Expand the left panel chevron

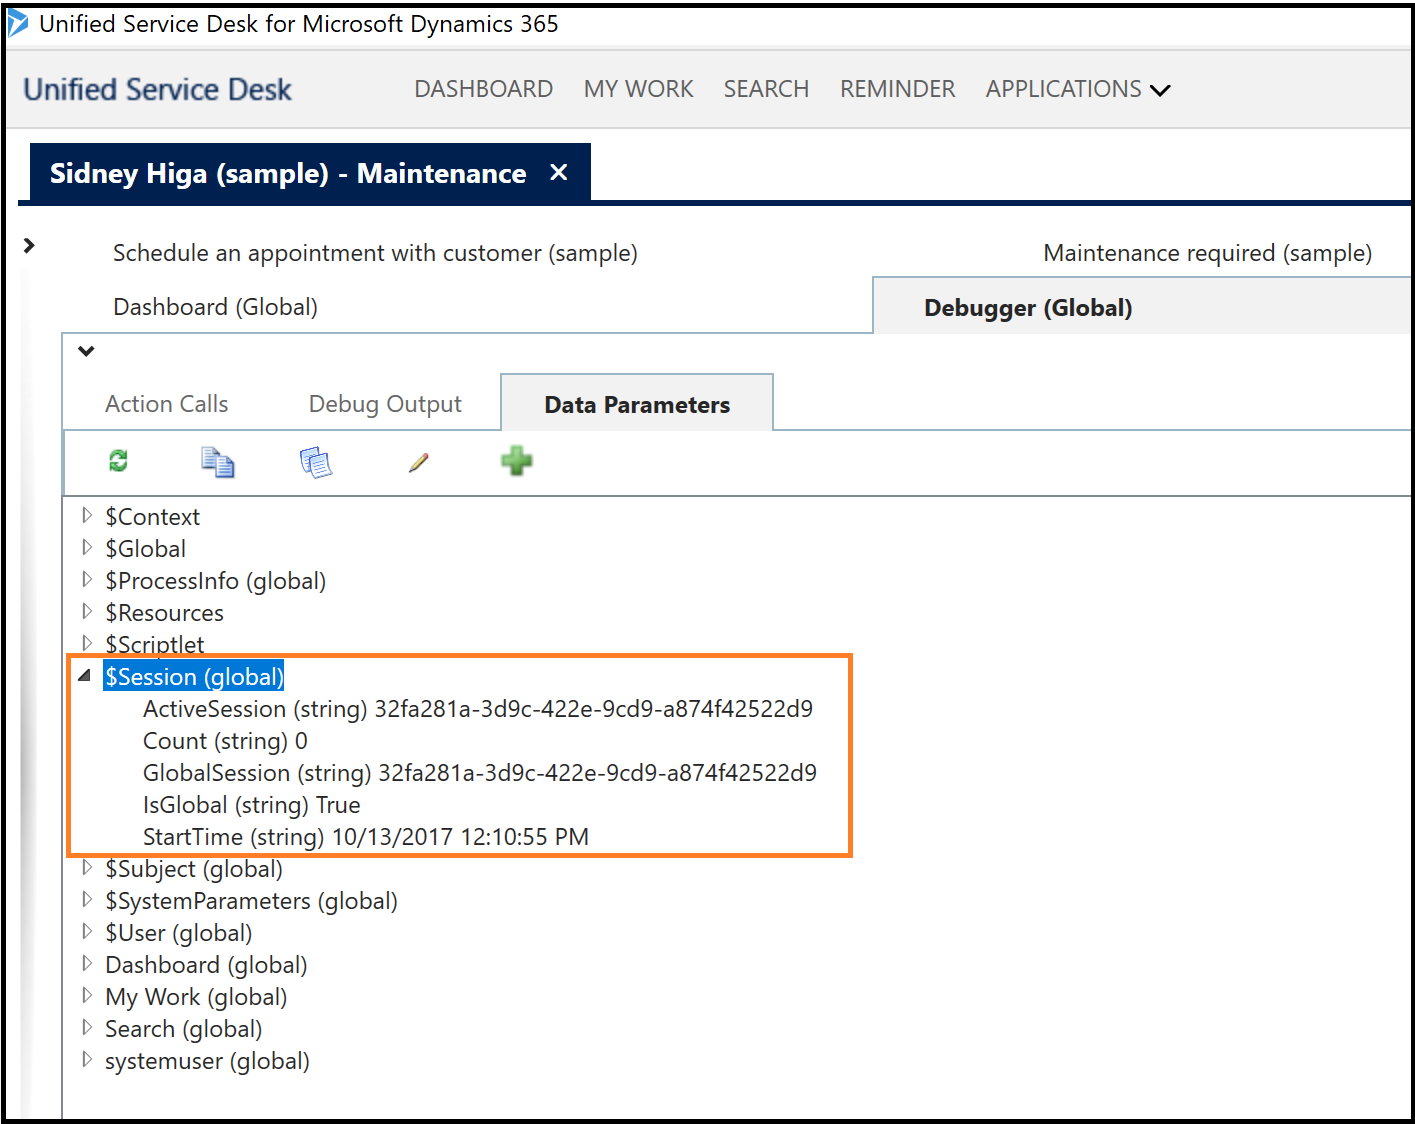(x=29, y=245)
